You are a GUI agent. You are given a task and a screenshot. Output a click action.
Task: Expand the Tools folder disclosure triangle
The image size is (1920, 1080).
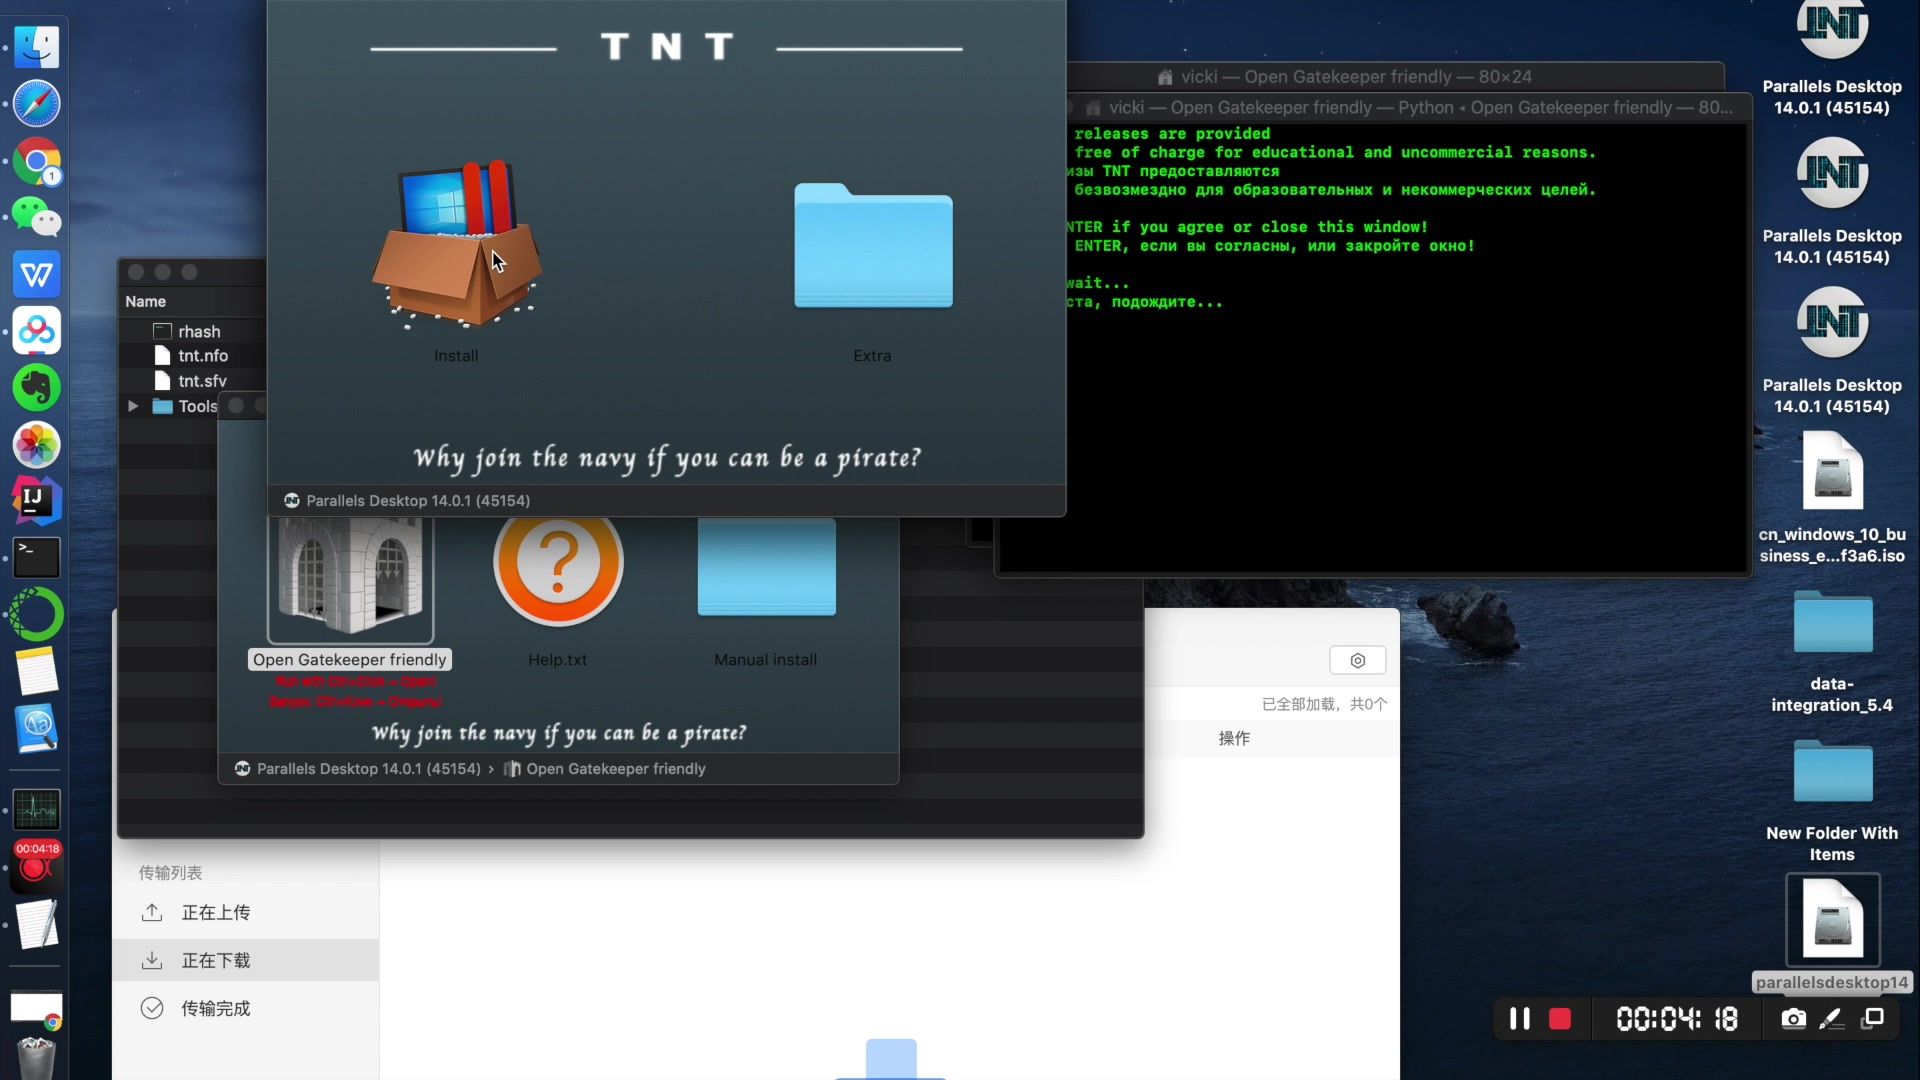[x=132, y=406]
